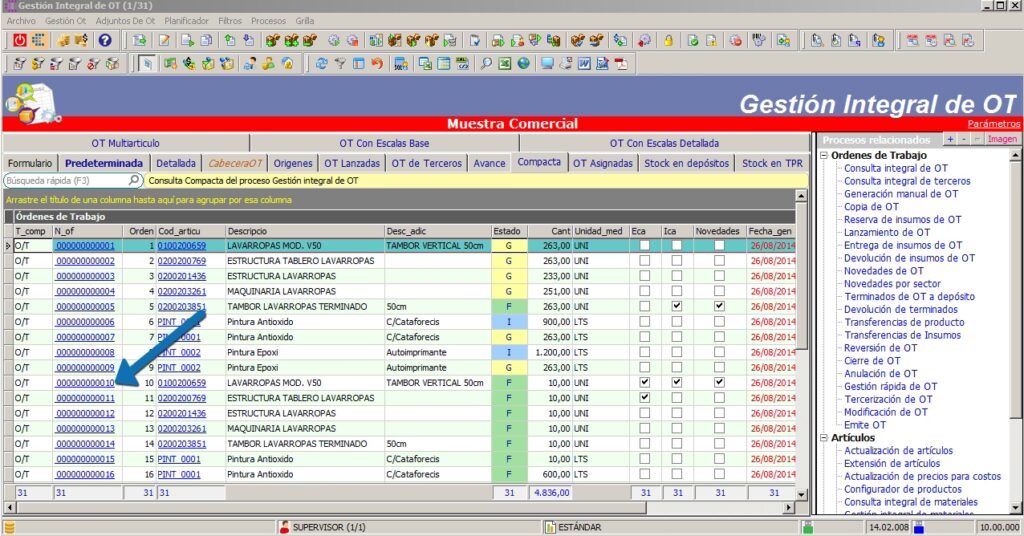Switch to the OT Lanzadas tab
This screenshot has width=1024, height=536.
[352, 163]
